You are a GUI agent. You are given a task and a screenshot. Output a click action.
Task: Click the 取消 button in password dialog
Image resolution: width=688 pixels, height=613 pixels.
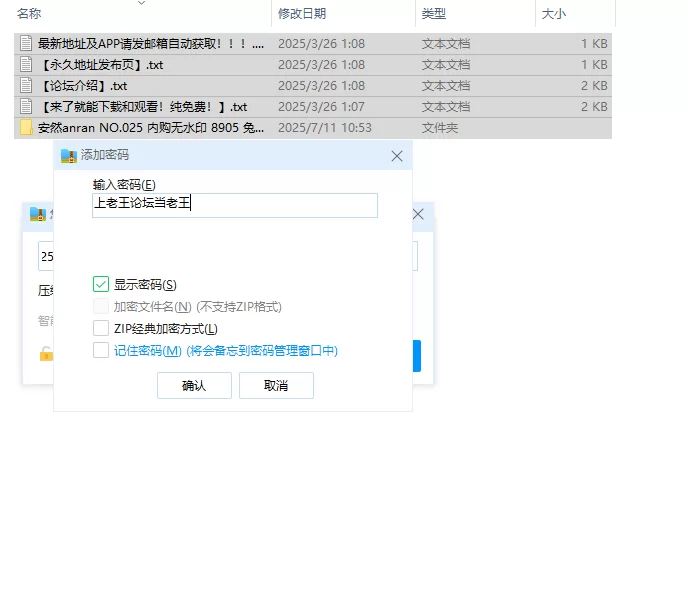click(276, 385)
